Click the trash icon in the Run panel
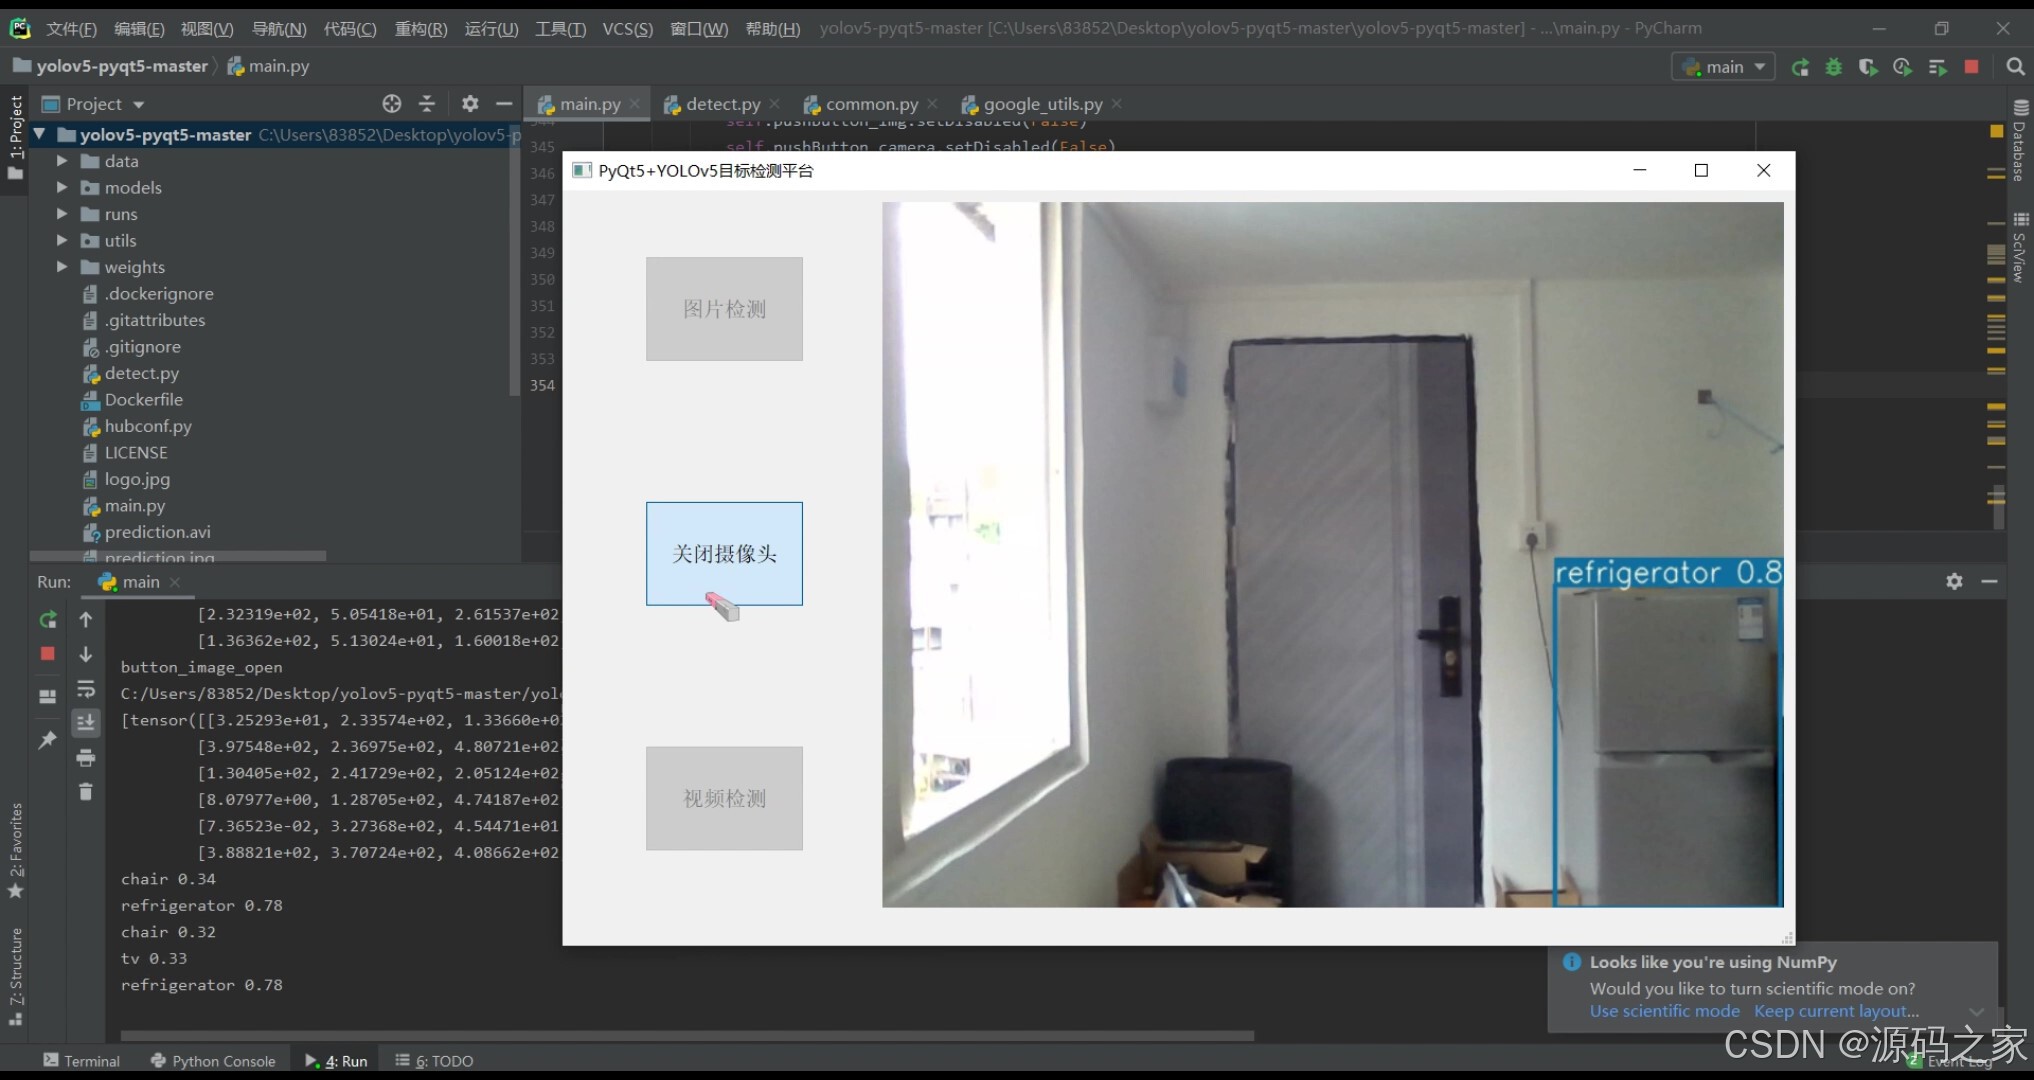2034x1080 pixels. (x=86, y=792)
